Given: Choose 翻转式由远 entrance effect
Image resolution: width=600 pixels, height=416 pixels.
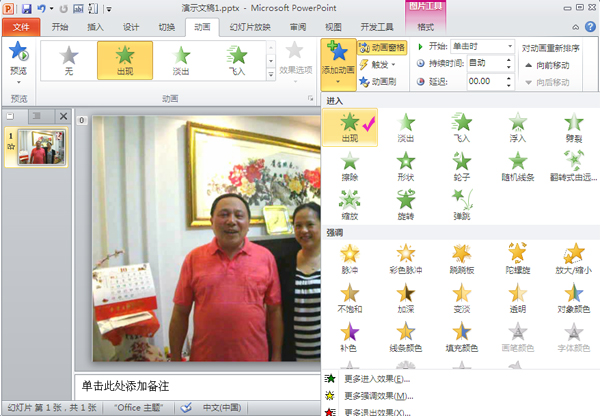Looking at the screenshot, I should (574, 166).
